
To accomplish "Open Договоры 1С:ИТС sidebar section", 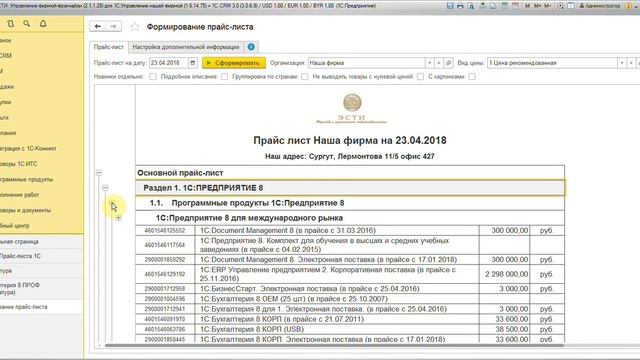I will tap(19, 164).
